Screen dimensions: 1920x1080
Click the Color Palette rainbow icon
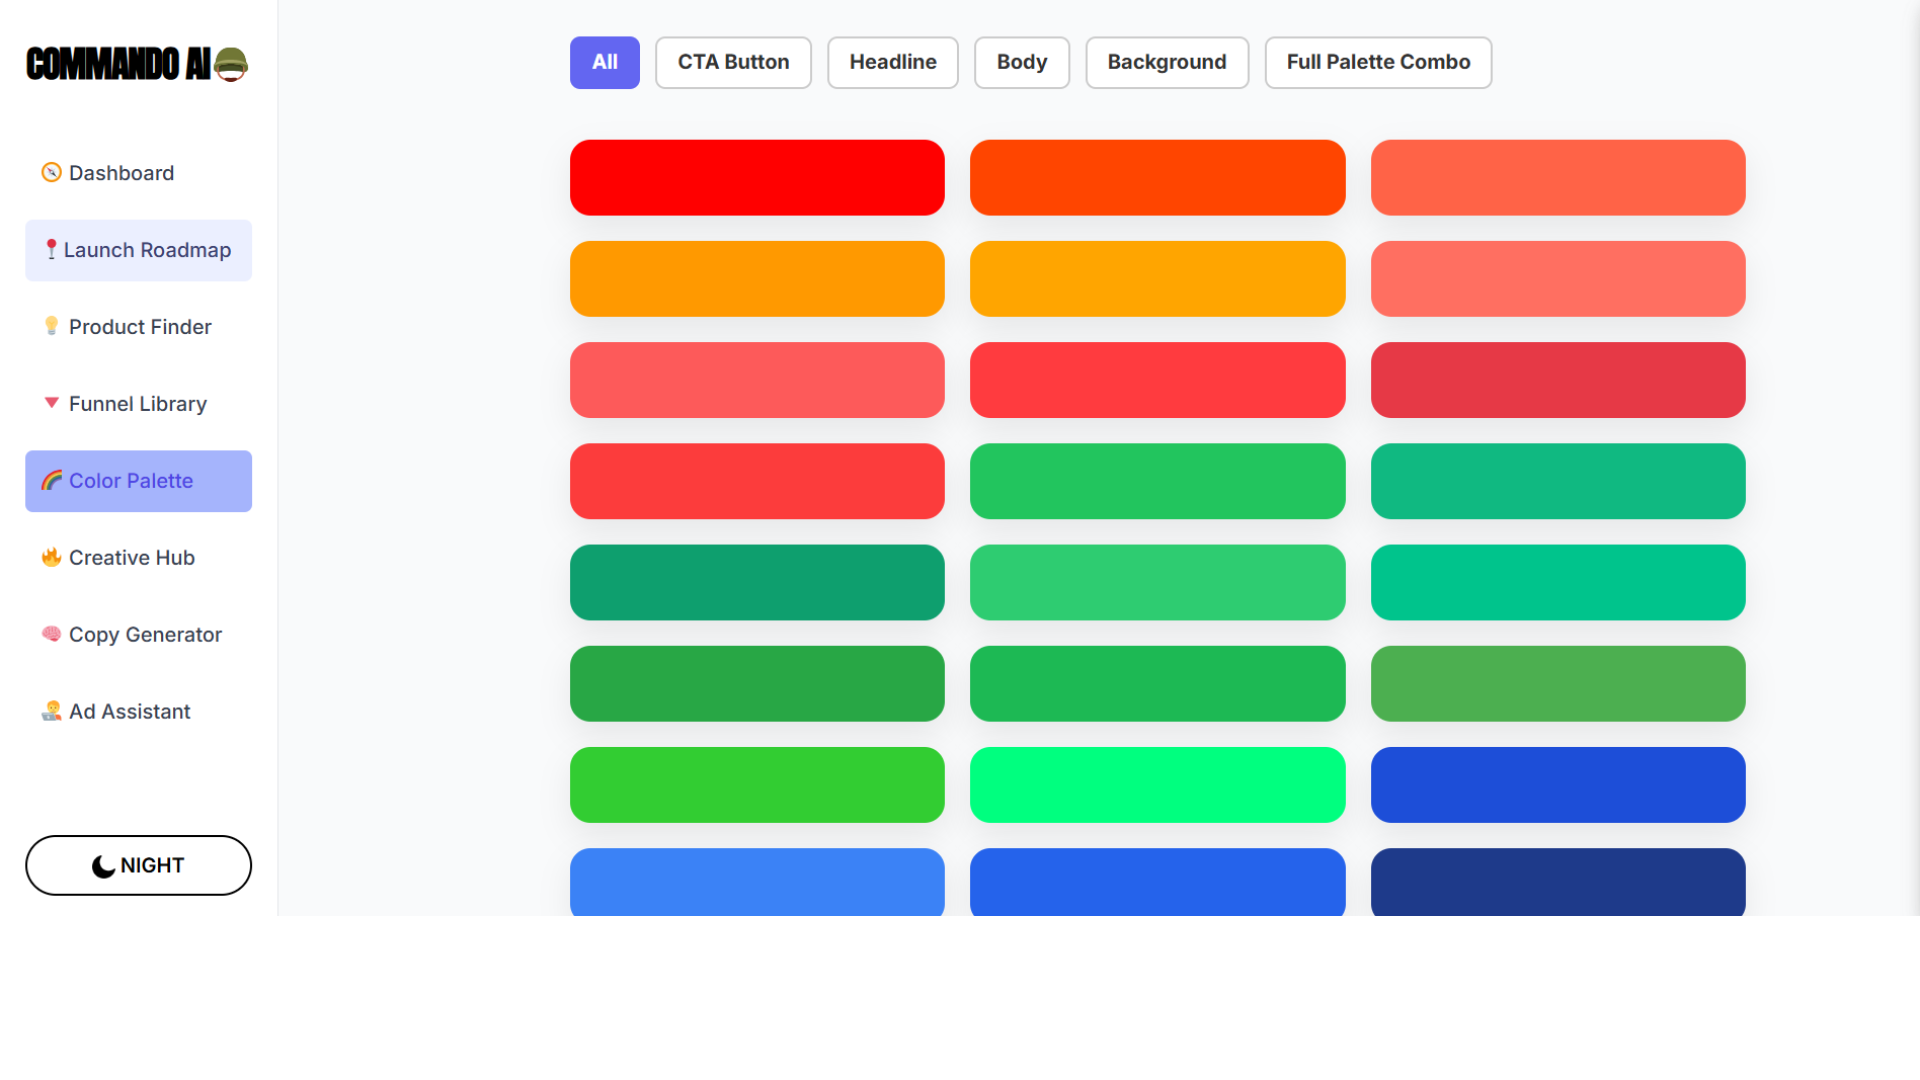click(x=51, y=480)
